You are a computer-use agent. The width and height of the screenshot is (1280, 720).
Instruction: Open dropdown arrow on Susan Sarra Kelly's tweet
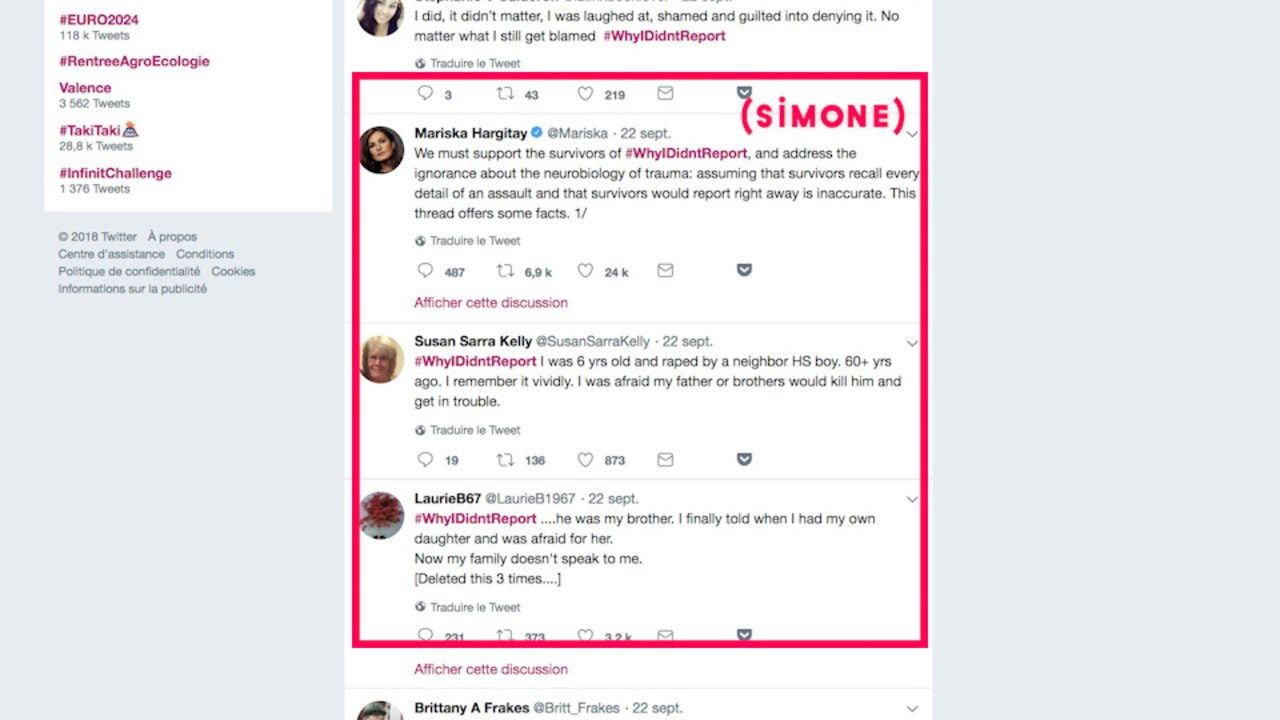[x=912, y=342]
